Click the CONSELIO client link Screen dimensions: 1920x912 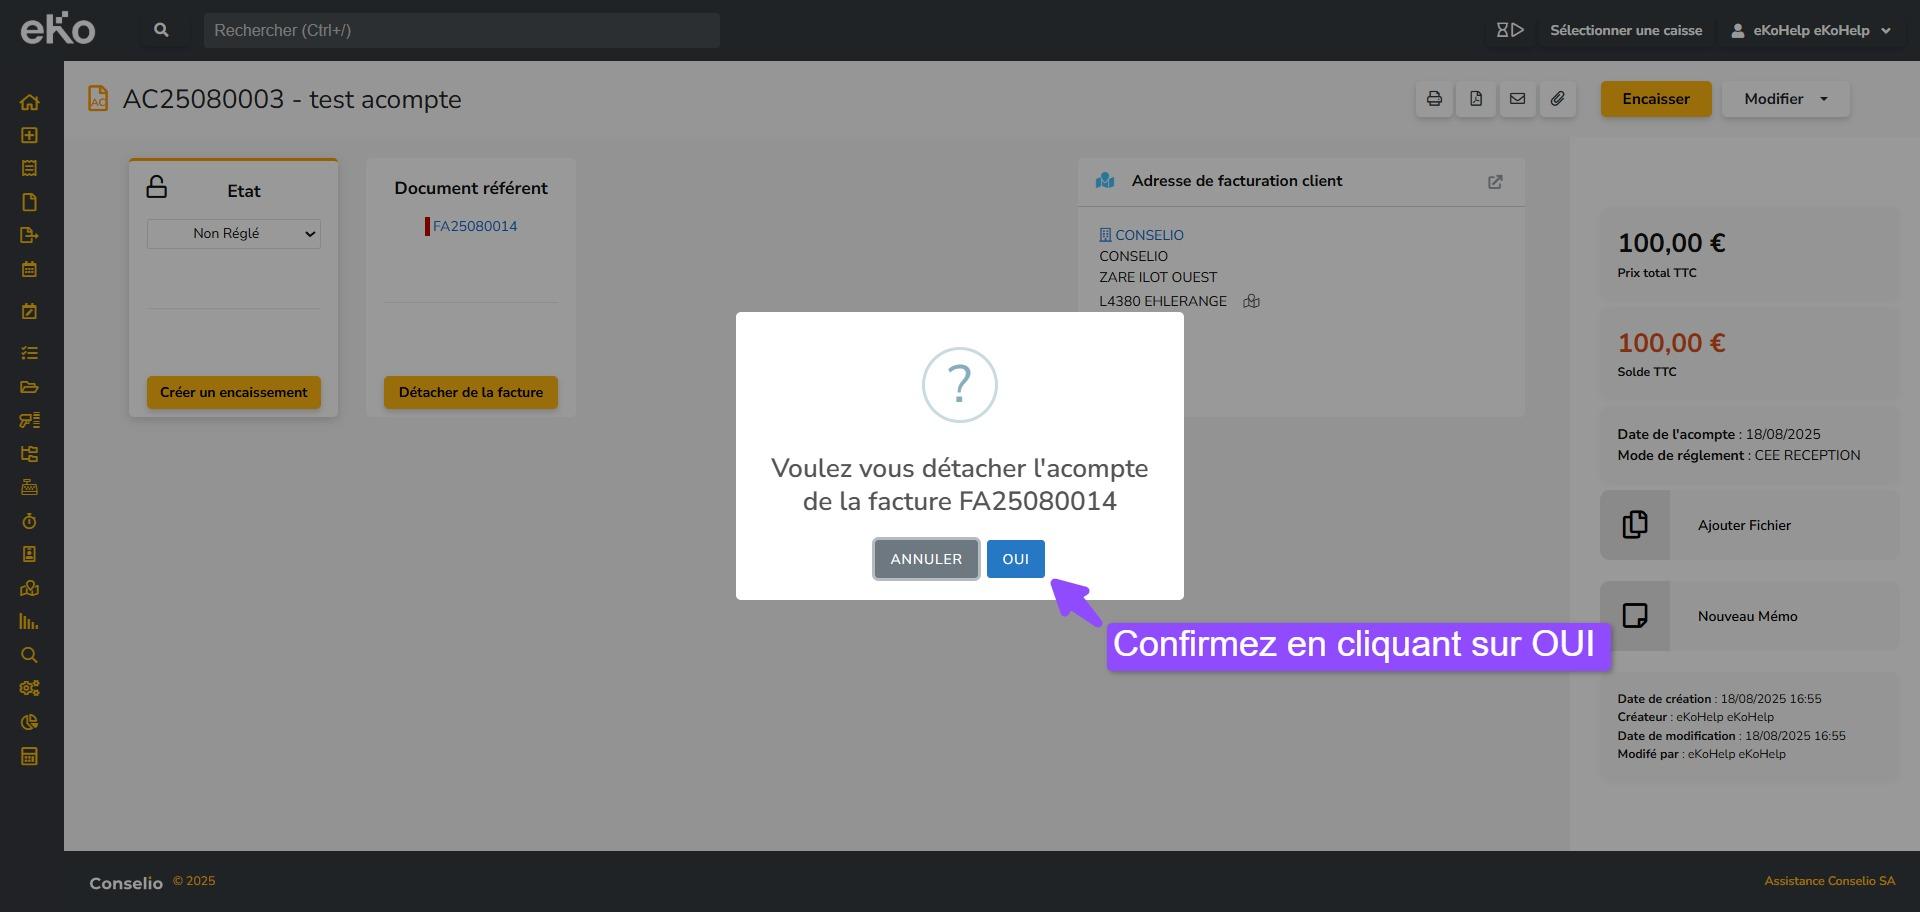click(1148, 235)
